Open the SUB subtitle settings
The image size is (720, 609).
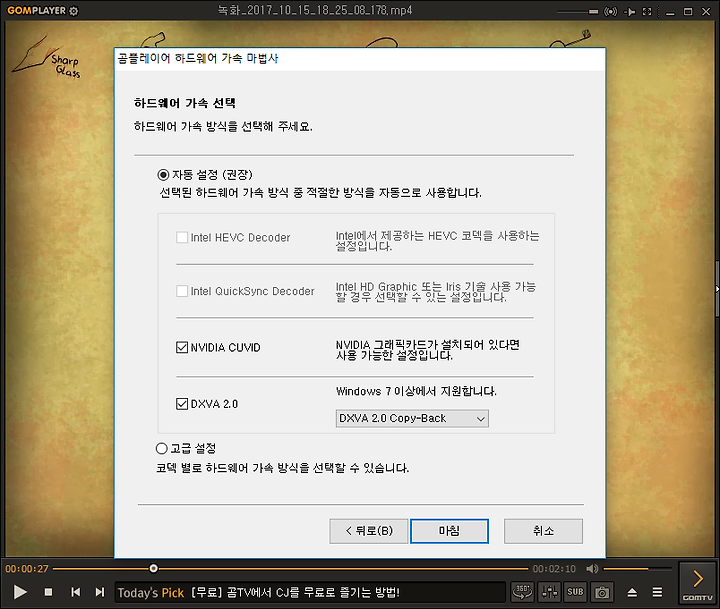(575, 592)
